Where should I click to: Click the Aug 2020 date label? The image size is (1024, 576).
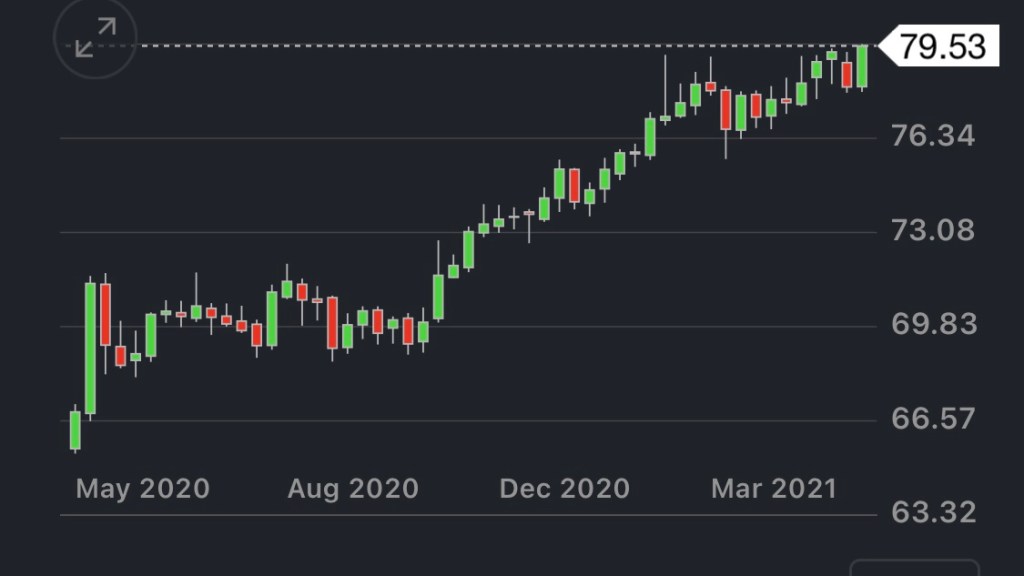(352, 489)
